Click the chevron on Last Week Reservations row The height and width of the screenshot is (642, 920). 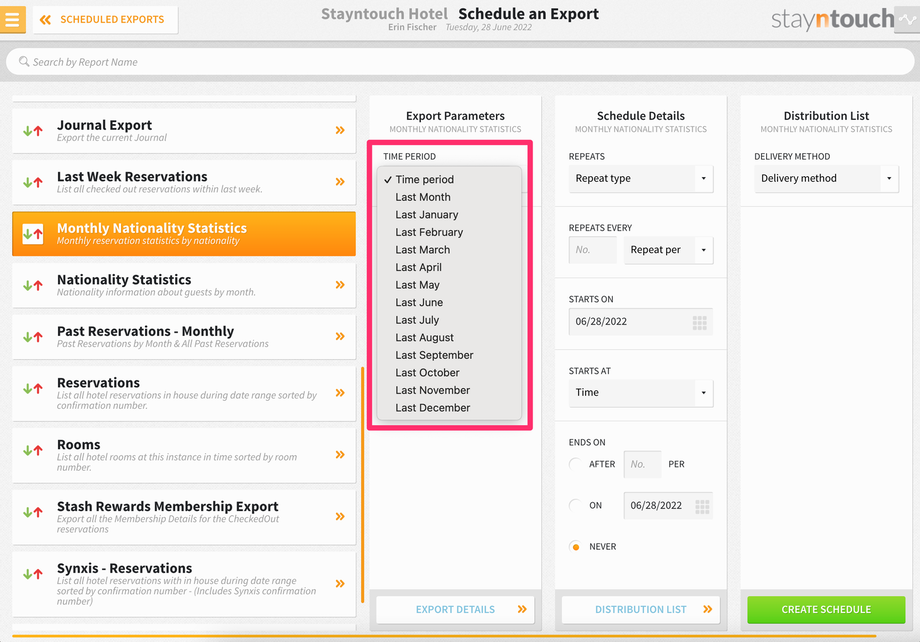340,182
